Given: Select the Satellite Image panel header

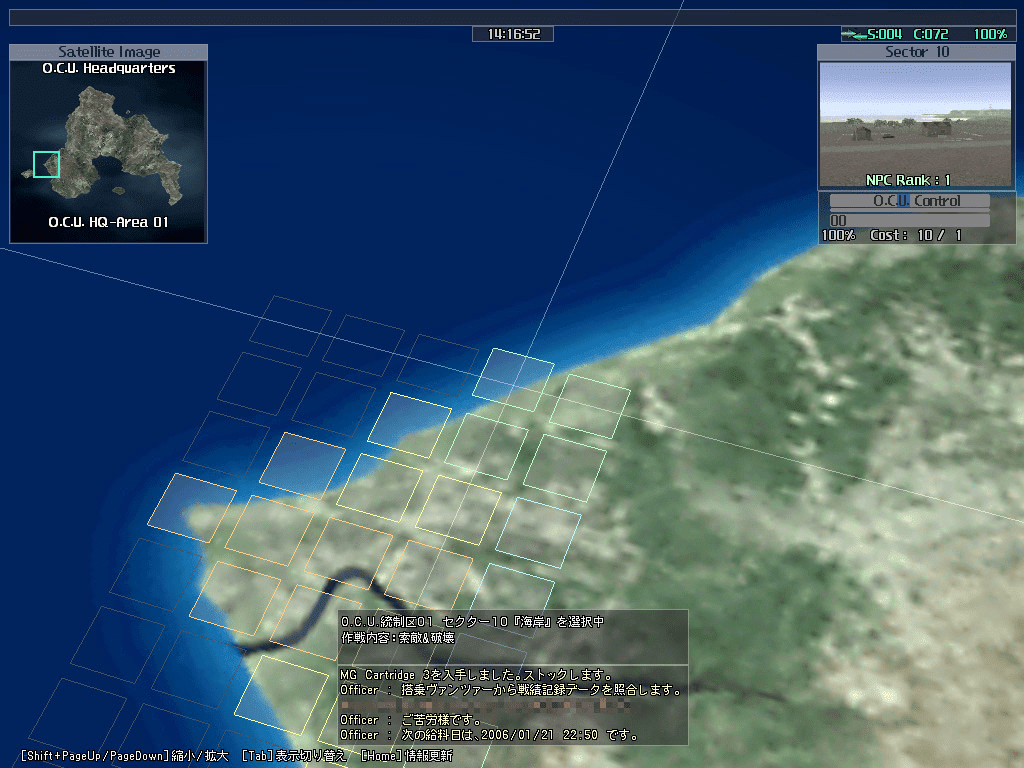Looking at the screenshot, I should [x=108, y=52].
